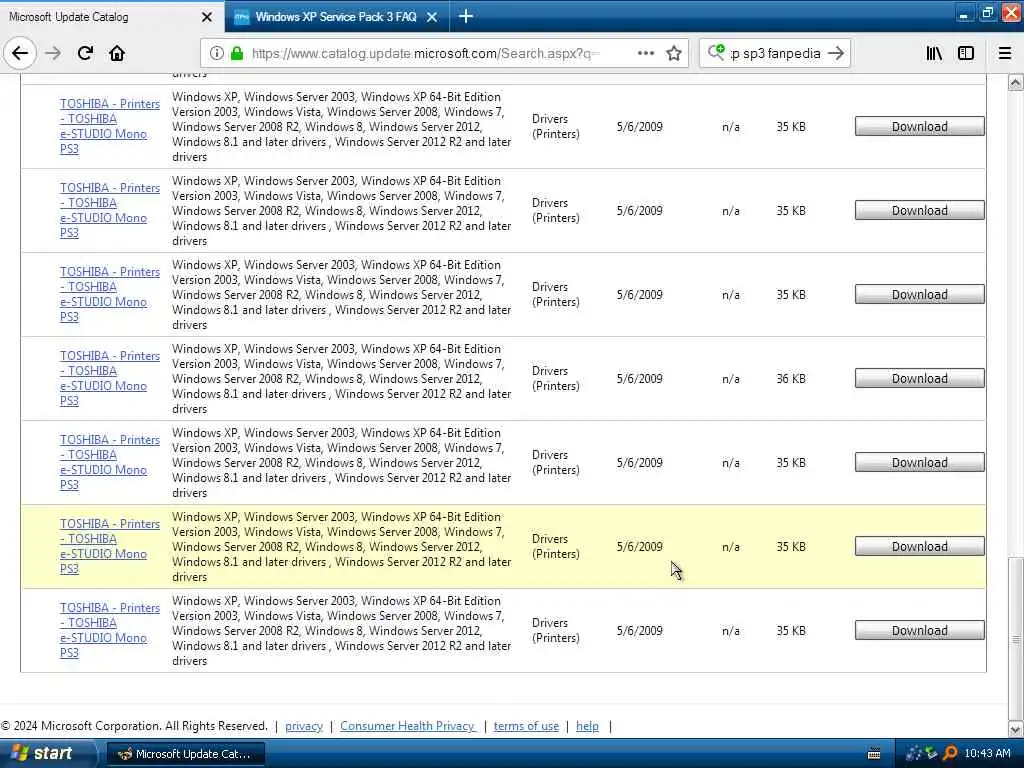Click the Microsoft Update Cat... taskbar button

pyautogui.click(x=185, y=754)
